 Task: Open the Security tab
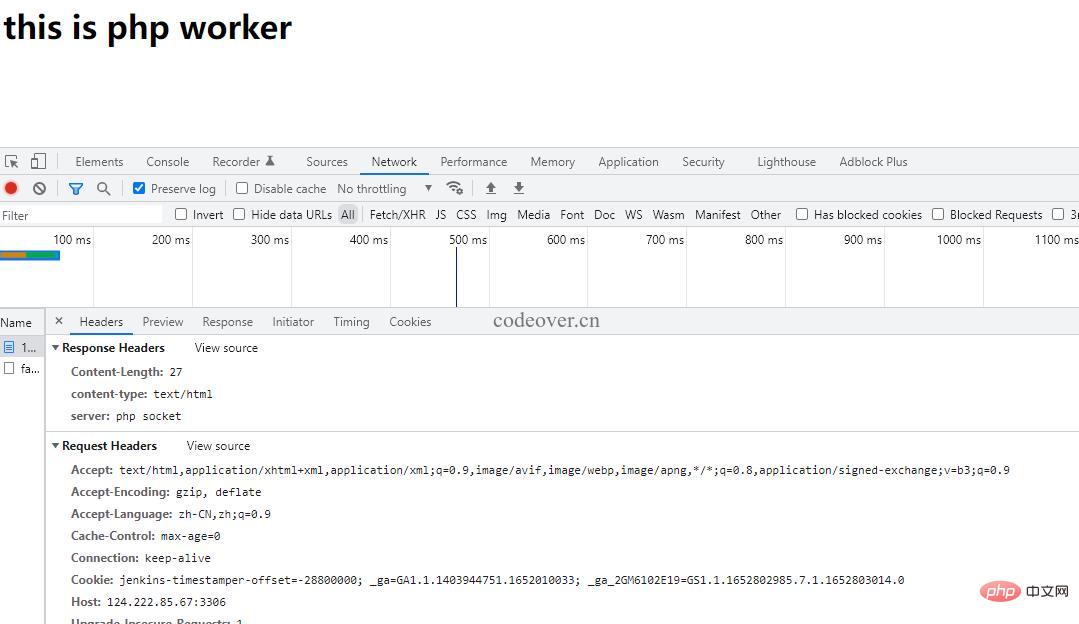tap(703, 162)
